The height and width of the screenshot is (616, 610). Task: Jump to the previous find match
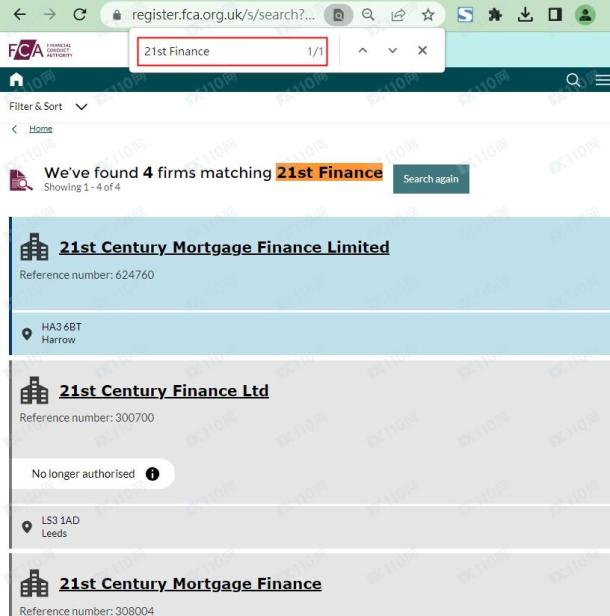pyautogui.click(x=363, y=51)
